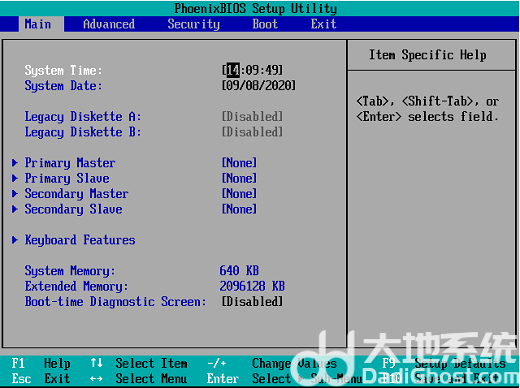Click the Extended Memory label
This screenshot has width=520, height=388.
click(76, 286)
